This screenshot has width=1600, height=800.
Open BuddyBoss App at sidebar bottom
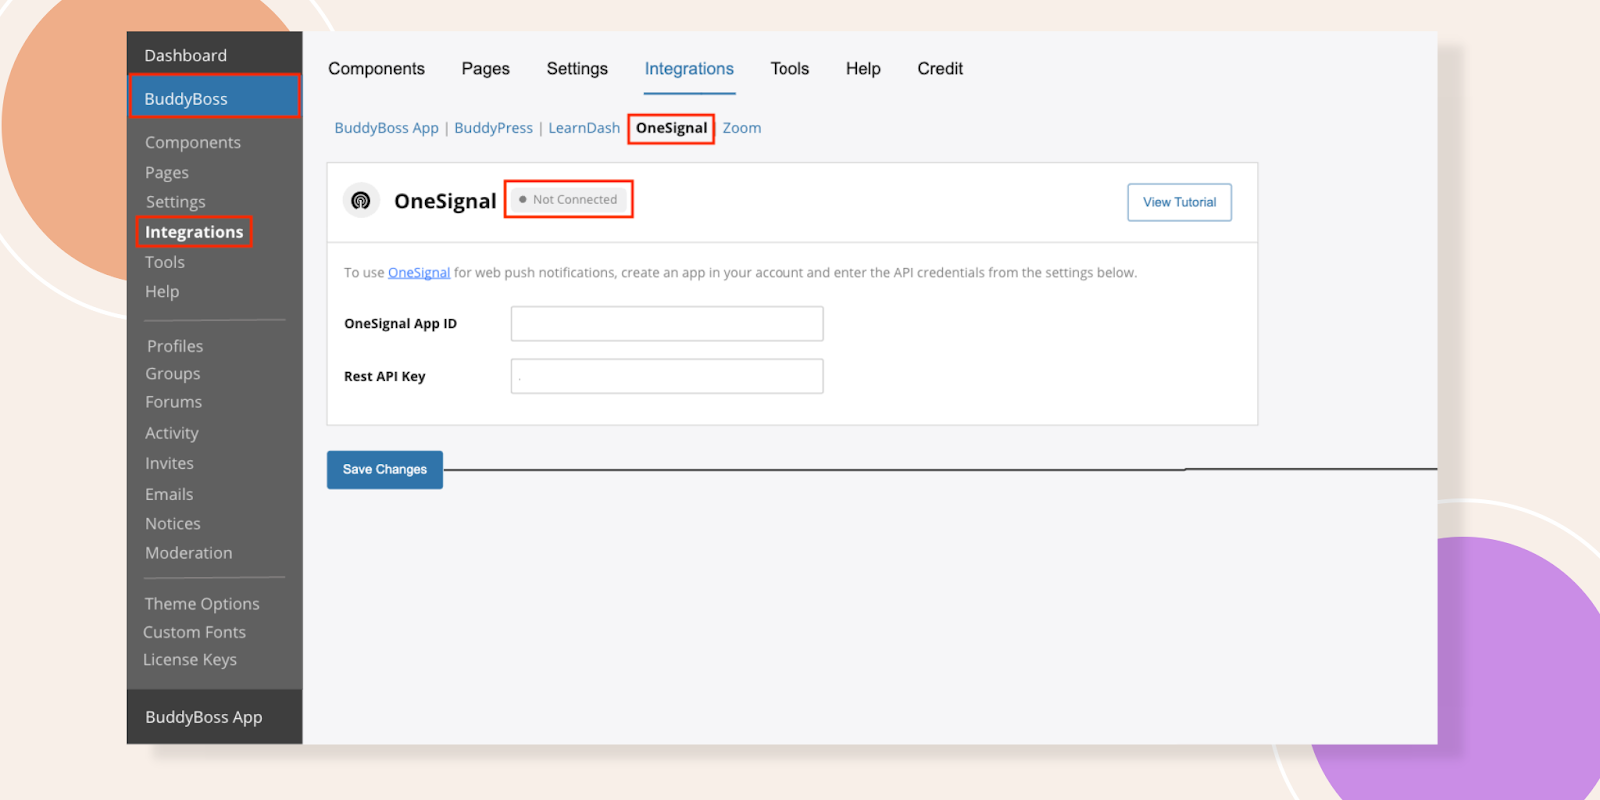click(x=203, y=717)
